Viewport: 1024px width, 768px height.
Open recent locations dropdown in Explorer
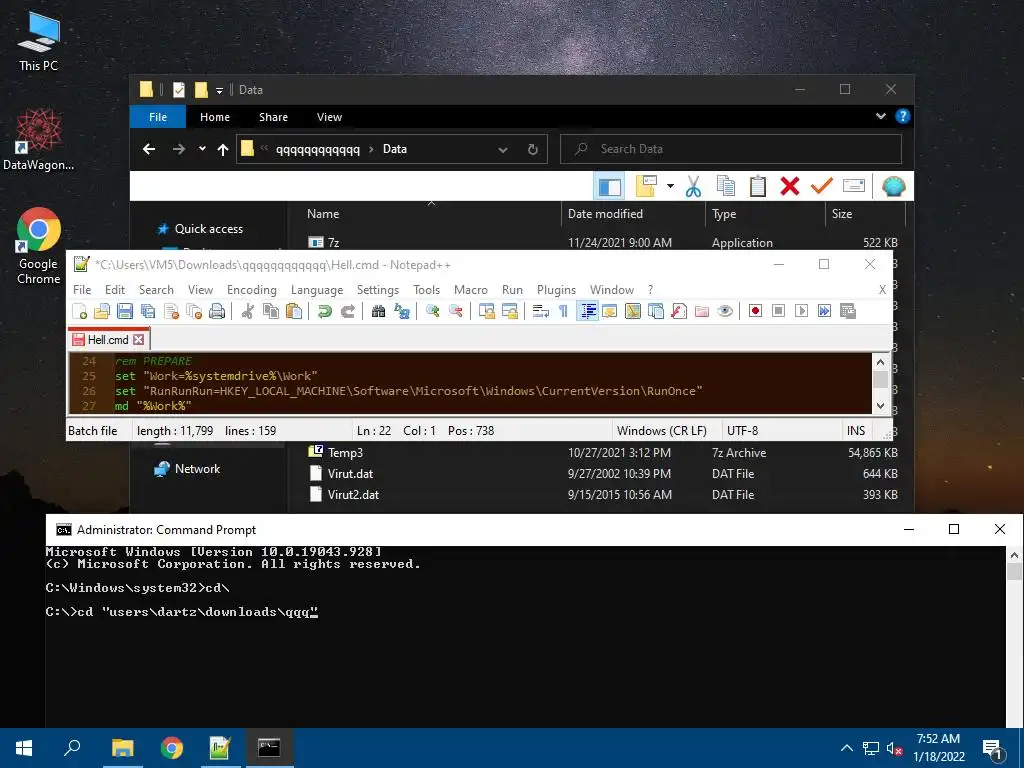[202, 149]
